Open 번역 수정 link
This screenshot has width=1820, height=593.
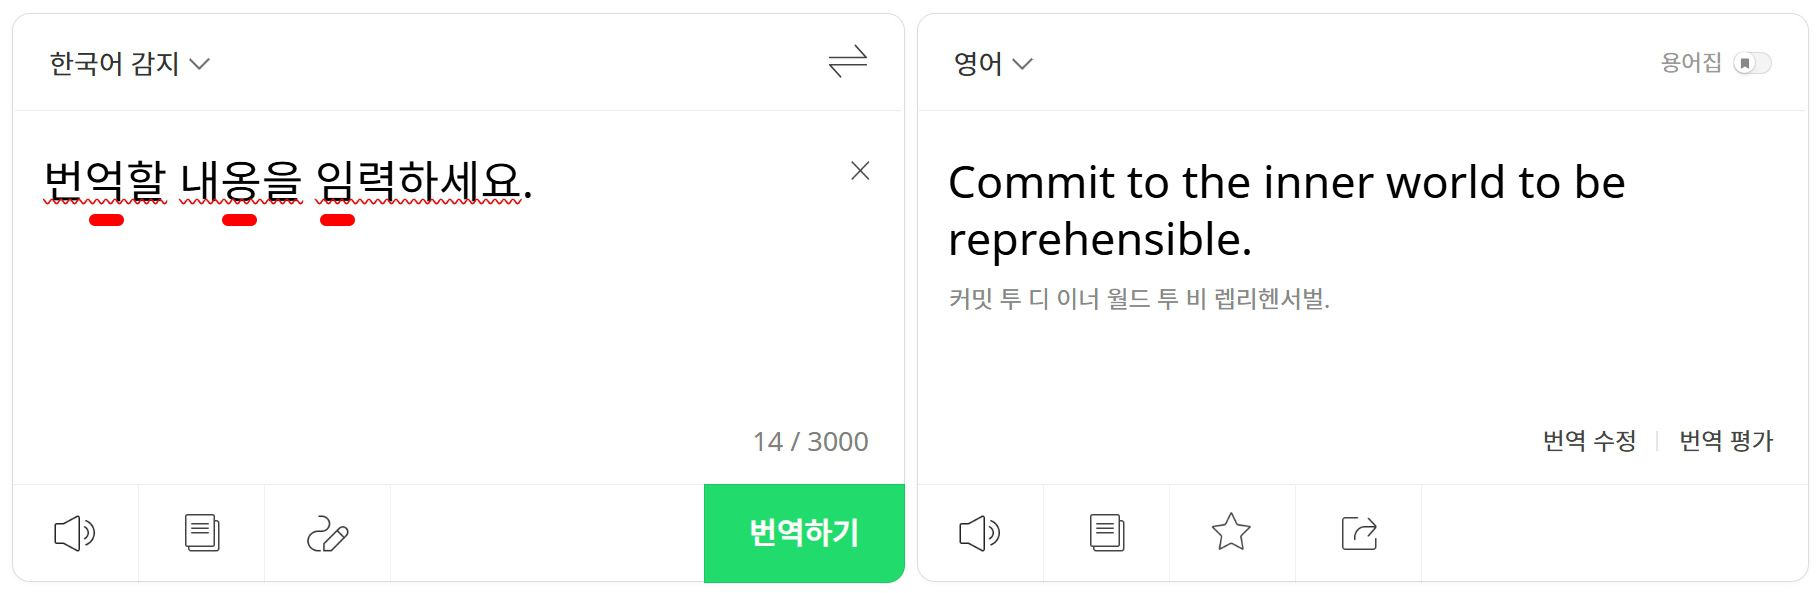1589,440
